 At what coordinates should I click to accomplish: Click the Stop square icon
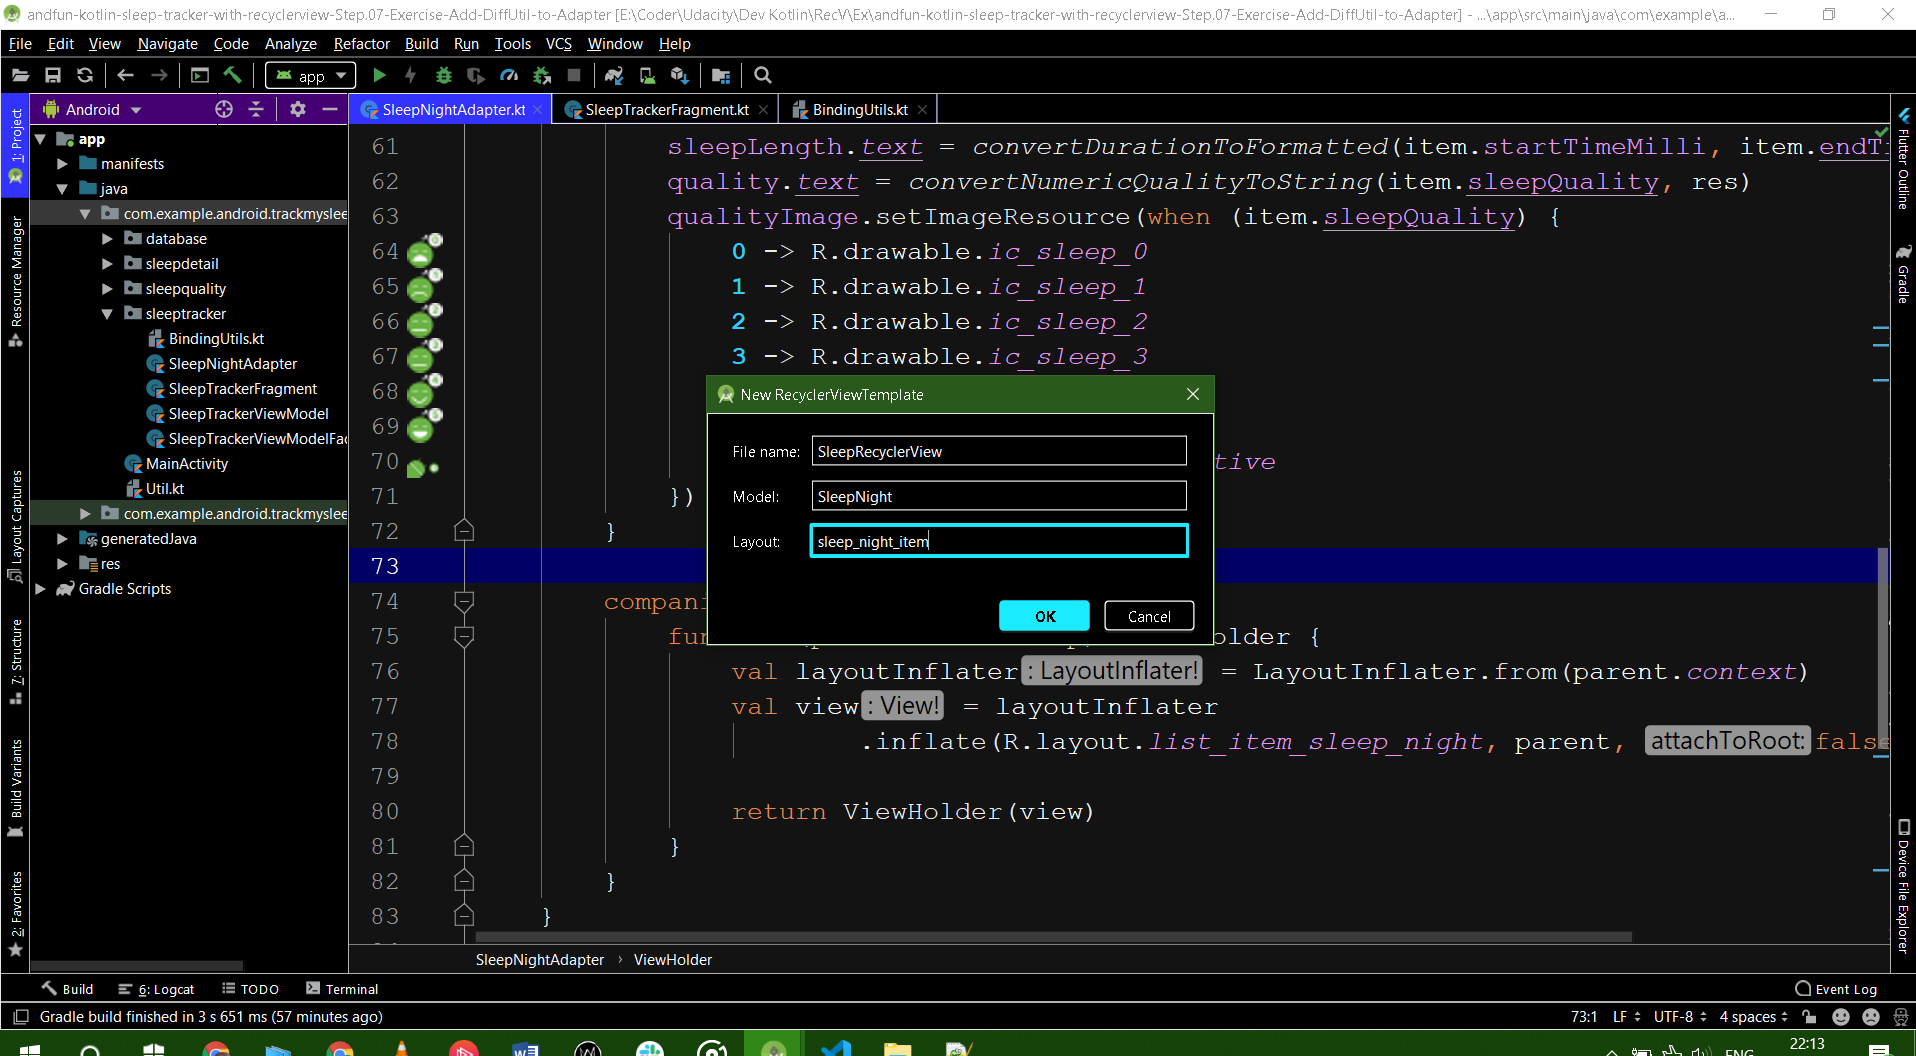click(574, 75)
